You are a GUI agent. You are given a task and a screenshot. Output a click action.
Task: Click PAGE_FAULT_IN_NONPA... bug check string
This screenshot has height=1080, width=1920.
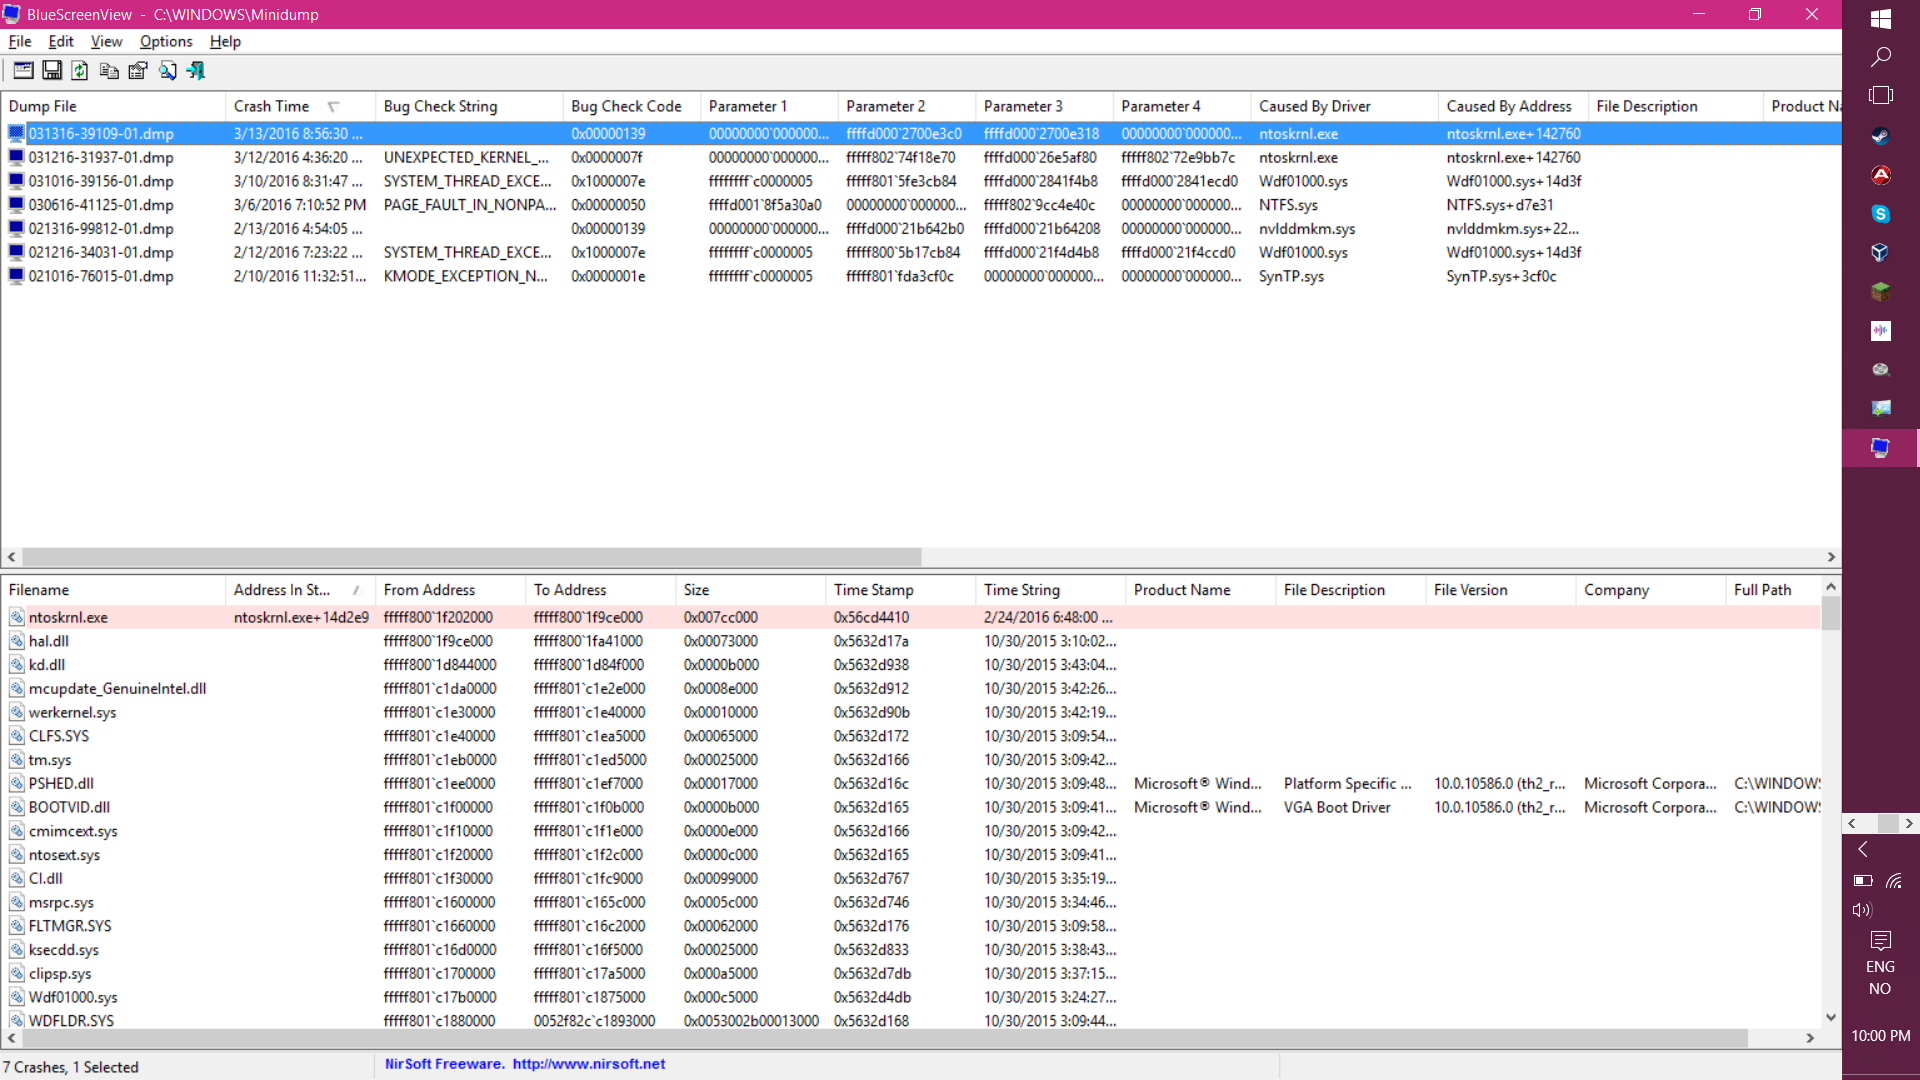(x=469, y=205)
